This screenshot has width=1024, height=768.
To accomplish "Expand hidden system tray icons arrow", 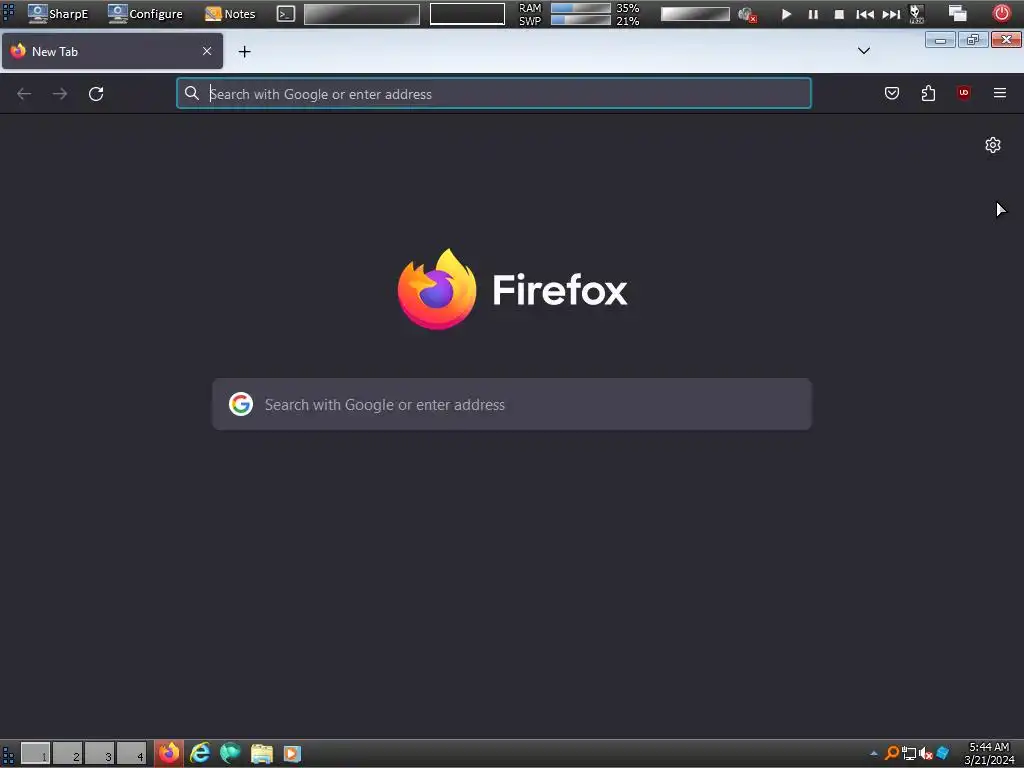I will click(x=874, y=754).
